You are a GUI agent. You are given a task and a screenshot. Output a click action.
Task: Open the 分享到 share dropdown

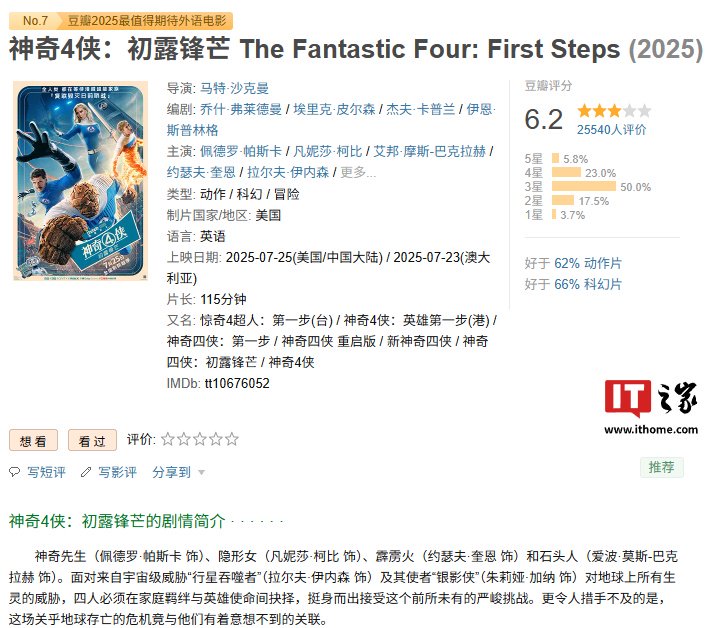(x=171, y=472)
